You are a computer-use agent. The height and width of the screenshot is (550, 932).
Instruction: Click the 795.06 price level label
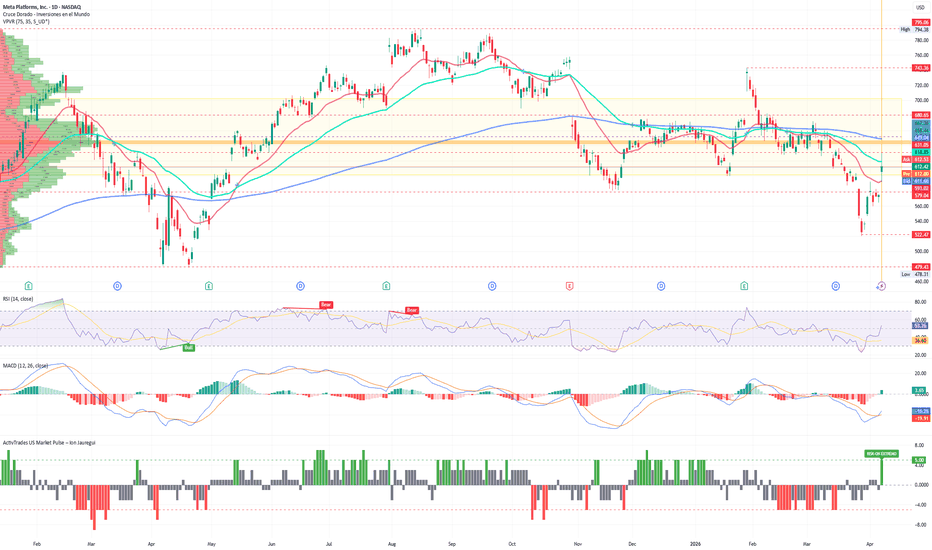click(921, 23)
